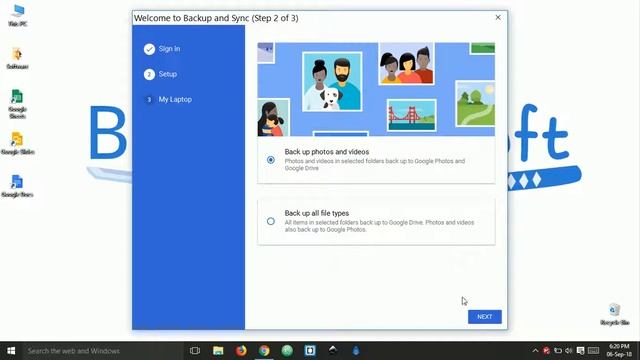Open the Recycle Bin desktop icon
Viewport: 640px width, 360px height.
(614, 314)
